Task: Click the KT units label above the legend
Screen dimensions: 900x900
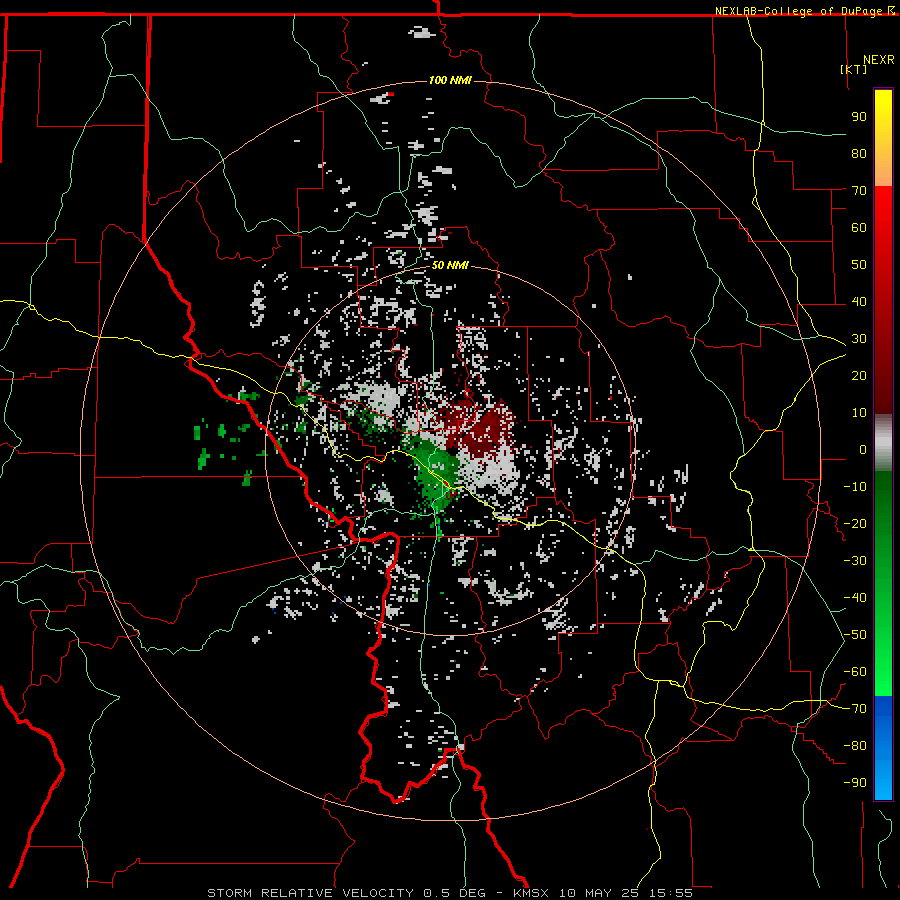Action: click(853, 69)
